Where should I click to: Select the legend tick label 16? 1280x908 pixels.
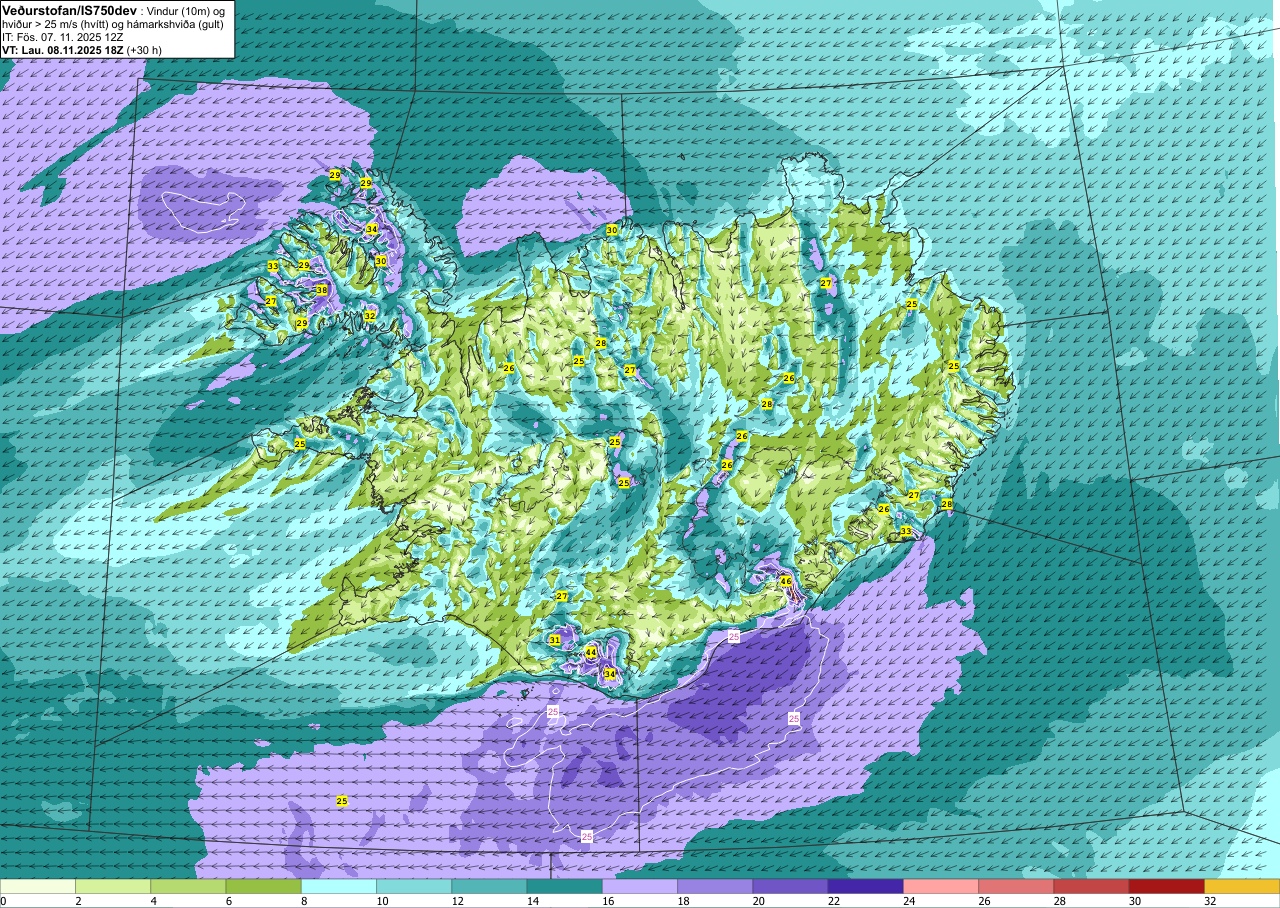coord(608,901)
